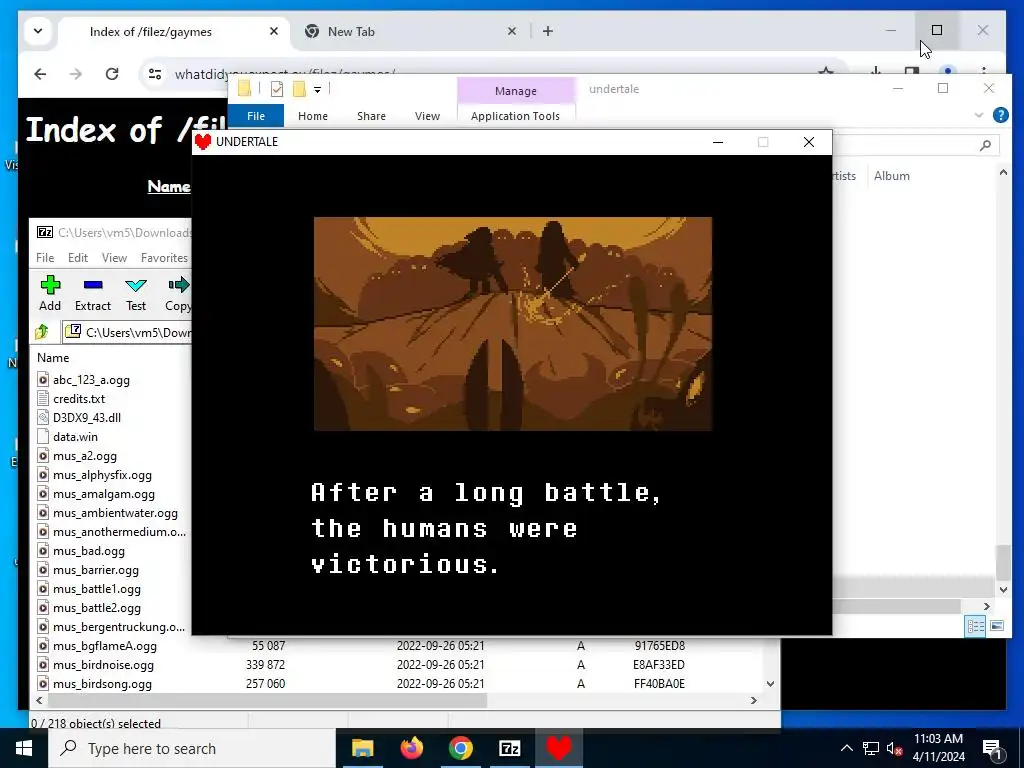Viewport: 1024px width, 768px height.
Task: Open View tab in Explorer ribbon
Action: pyautogui.click(x=427, y=116)
